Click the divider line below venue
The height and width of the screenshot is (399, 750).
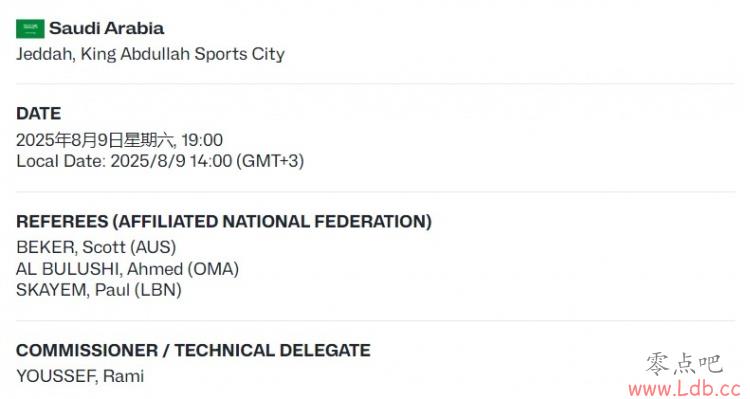[375, 84]
